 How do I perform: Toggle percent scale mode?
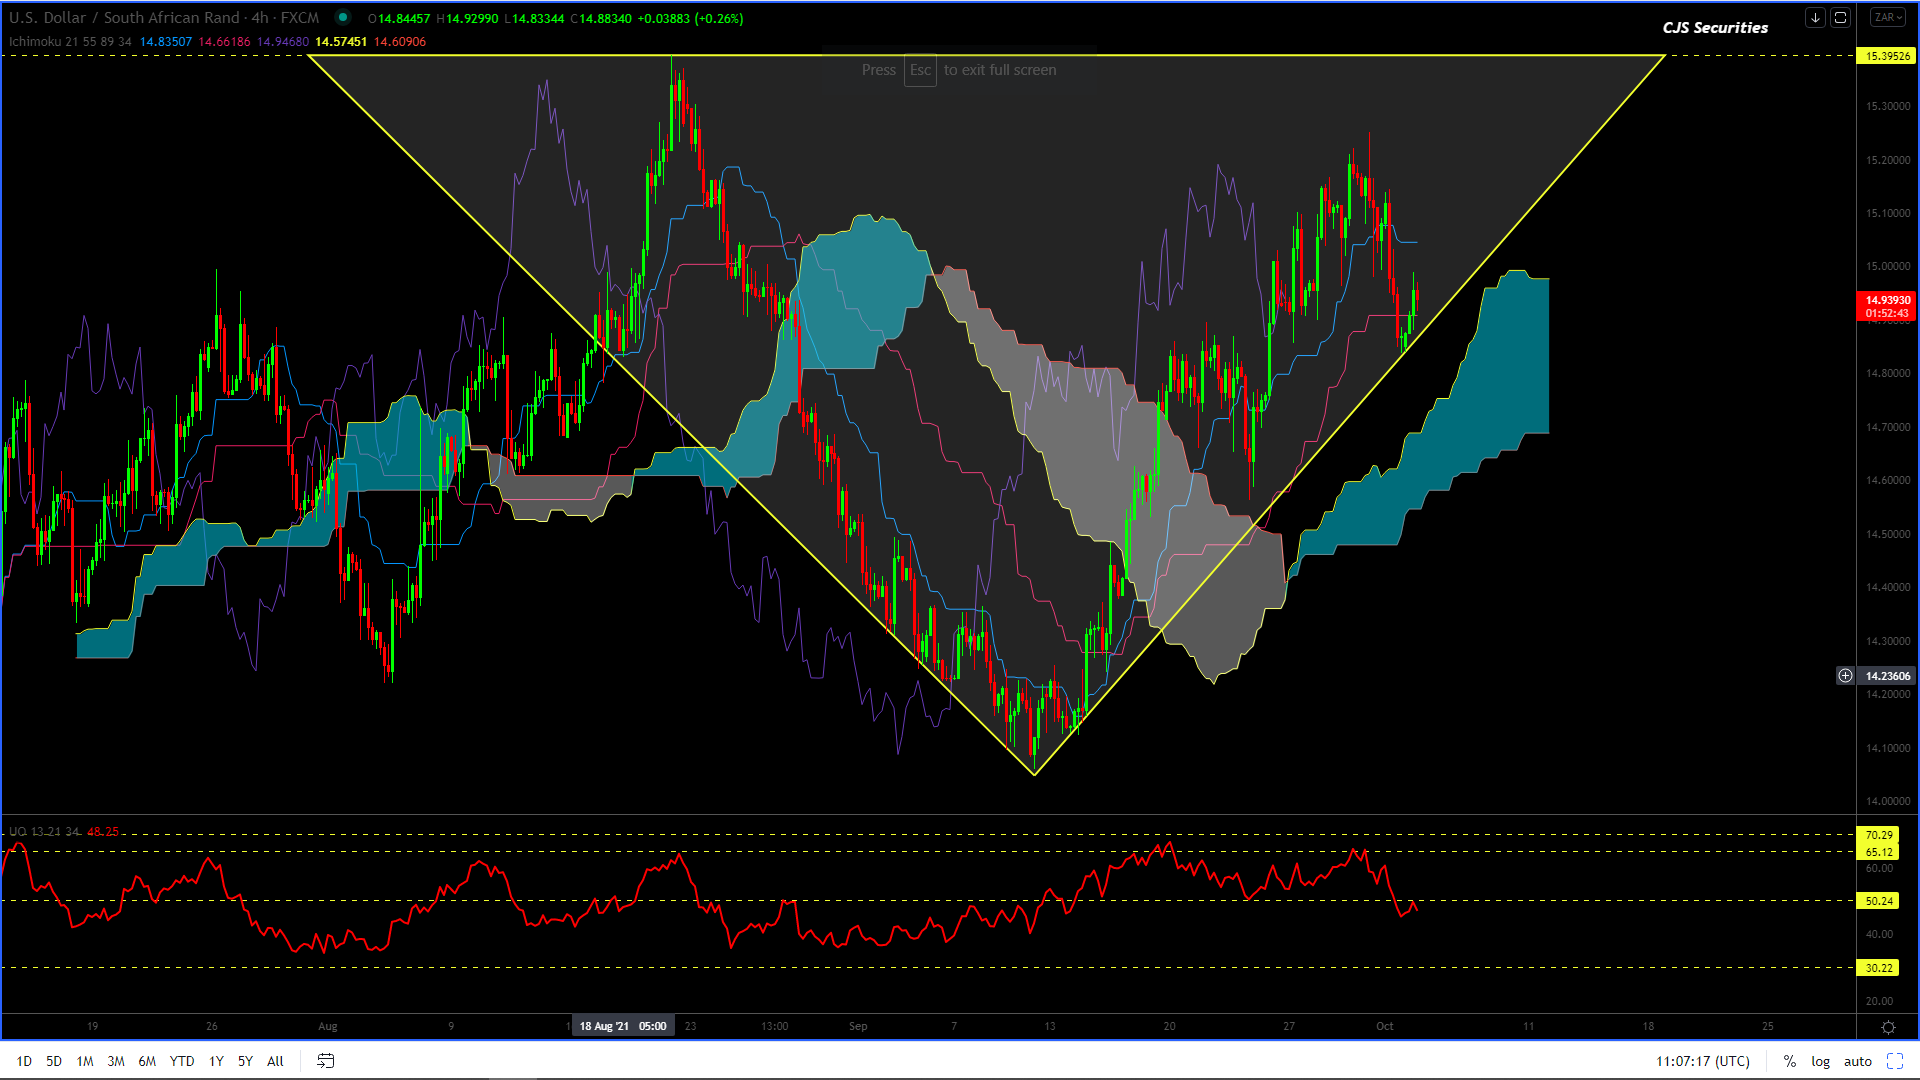(1789, 1061)
